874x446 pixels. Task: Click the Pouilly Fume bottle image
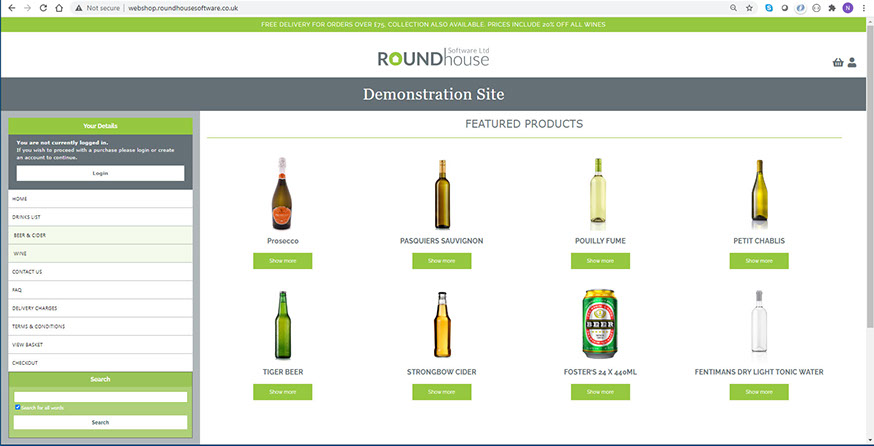click(x=598, y=193)
